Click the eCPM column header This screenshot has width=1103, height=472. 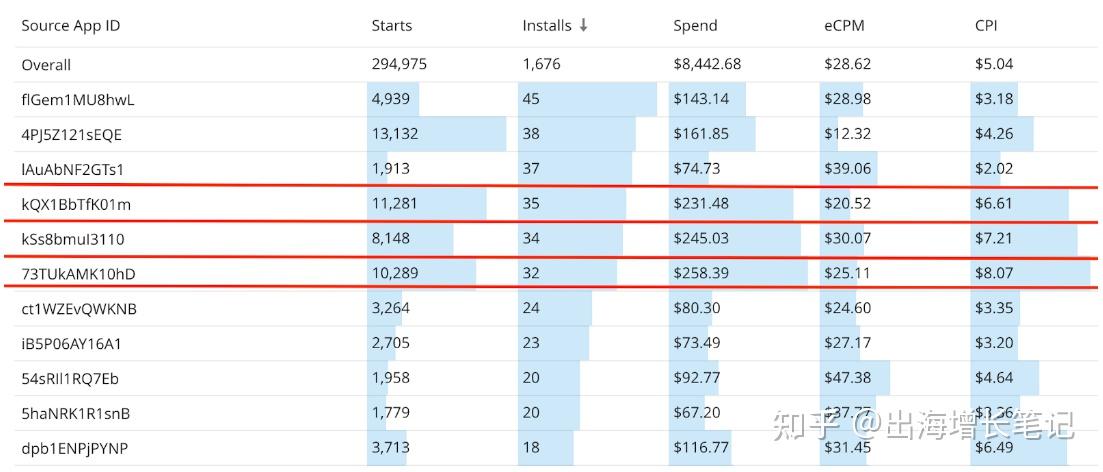click(843, 26)
